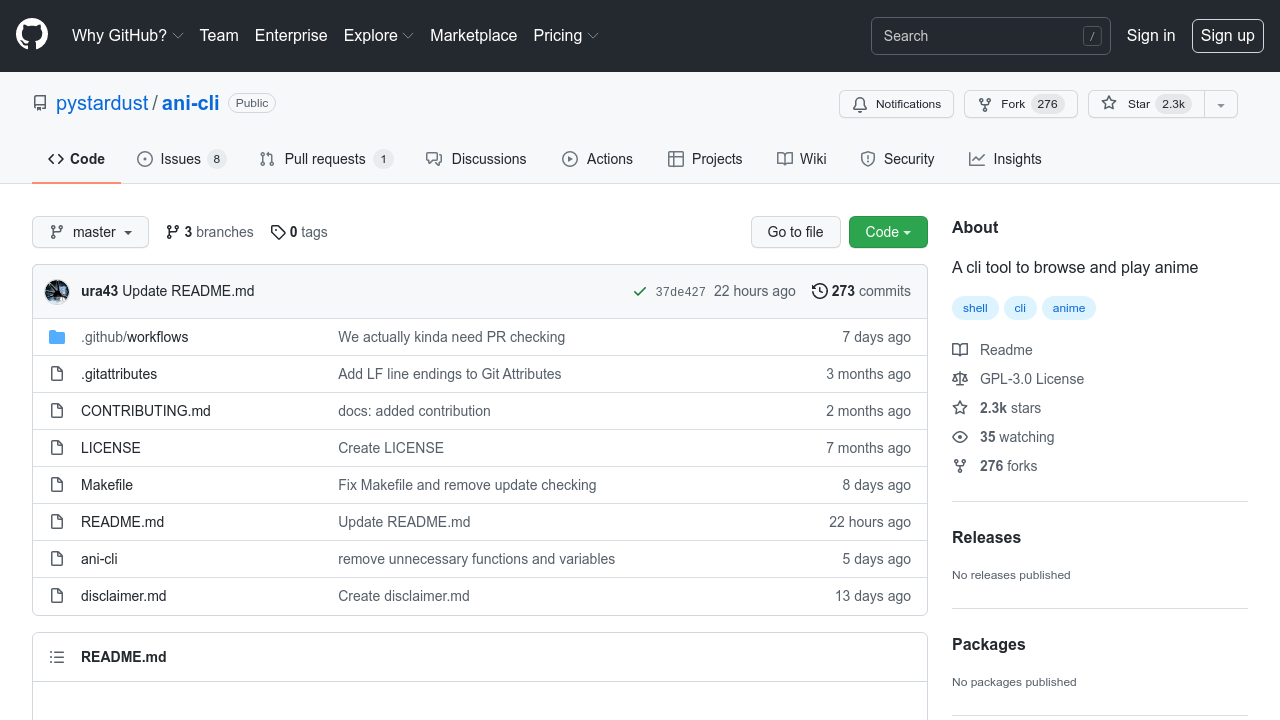Open commit 'Fix Makefile and remove update checking'
Screen dimensions: 1280x720
pos(467,485)
